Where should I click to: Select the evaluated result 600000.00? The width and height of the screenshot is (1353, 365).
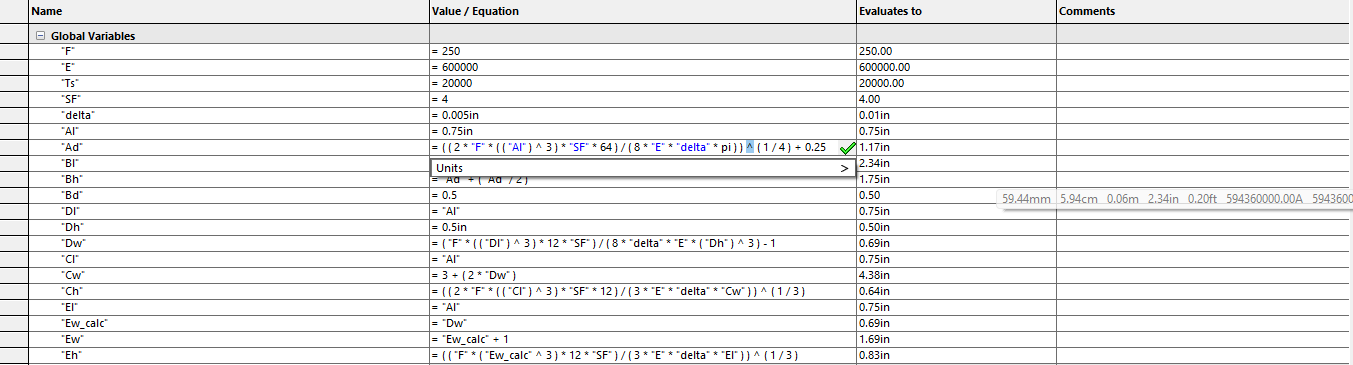(956, 67)
